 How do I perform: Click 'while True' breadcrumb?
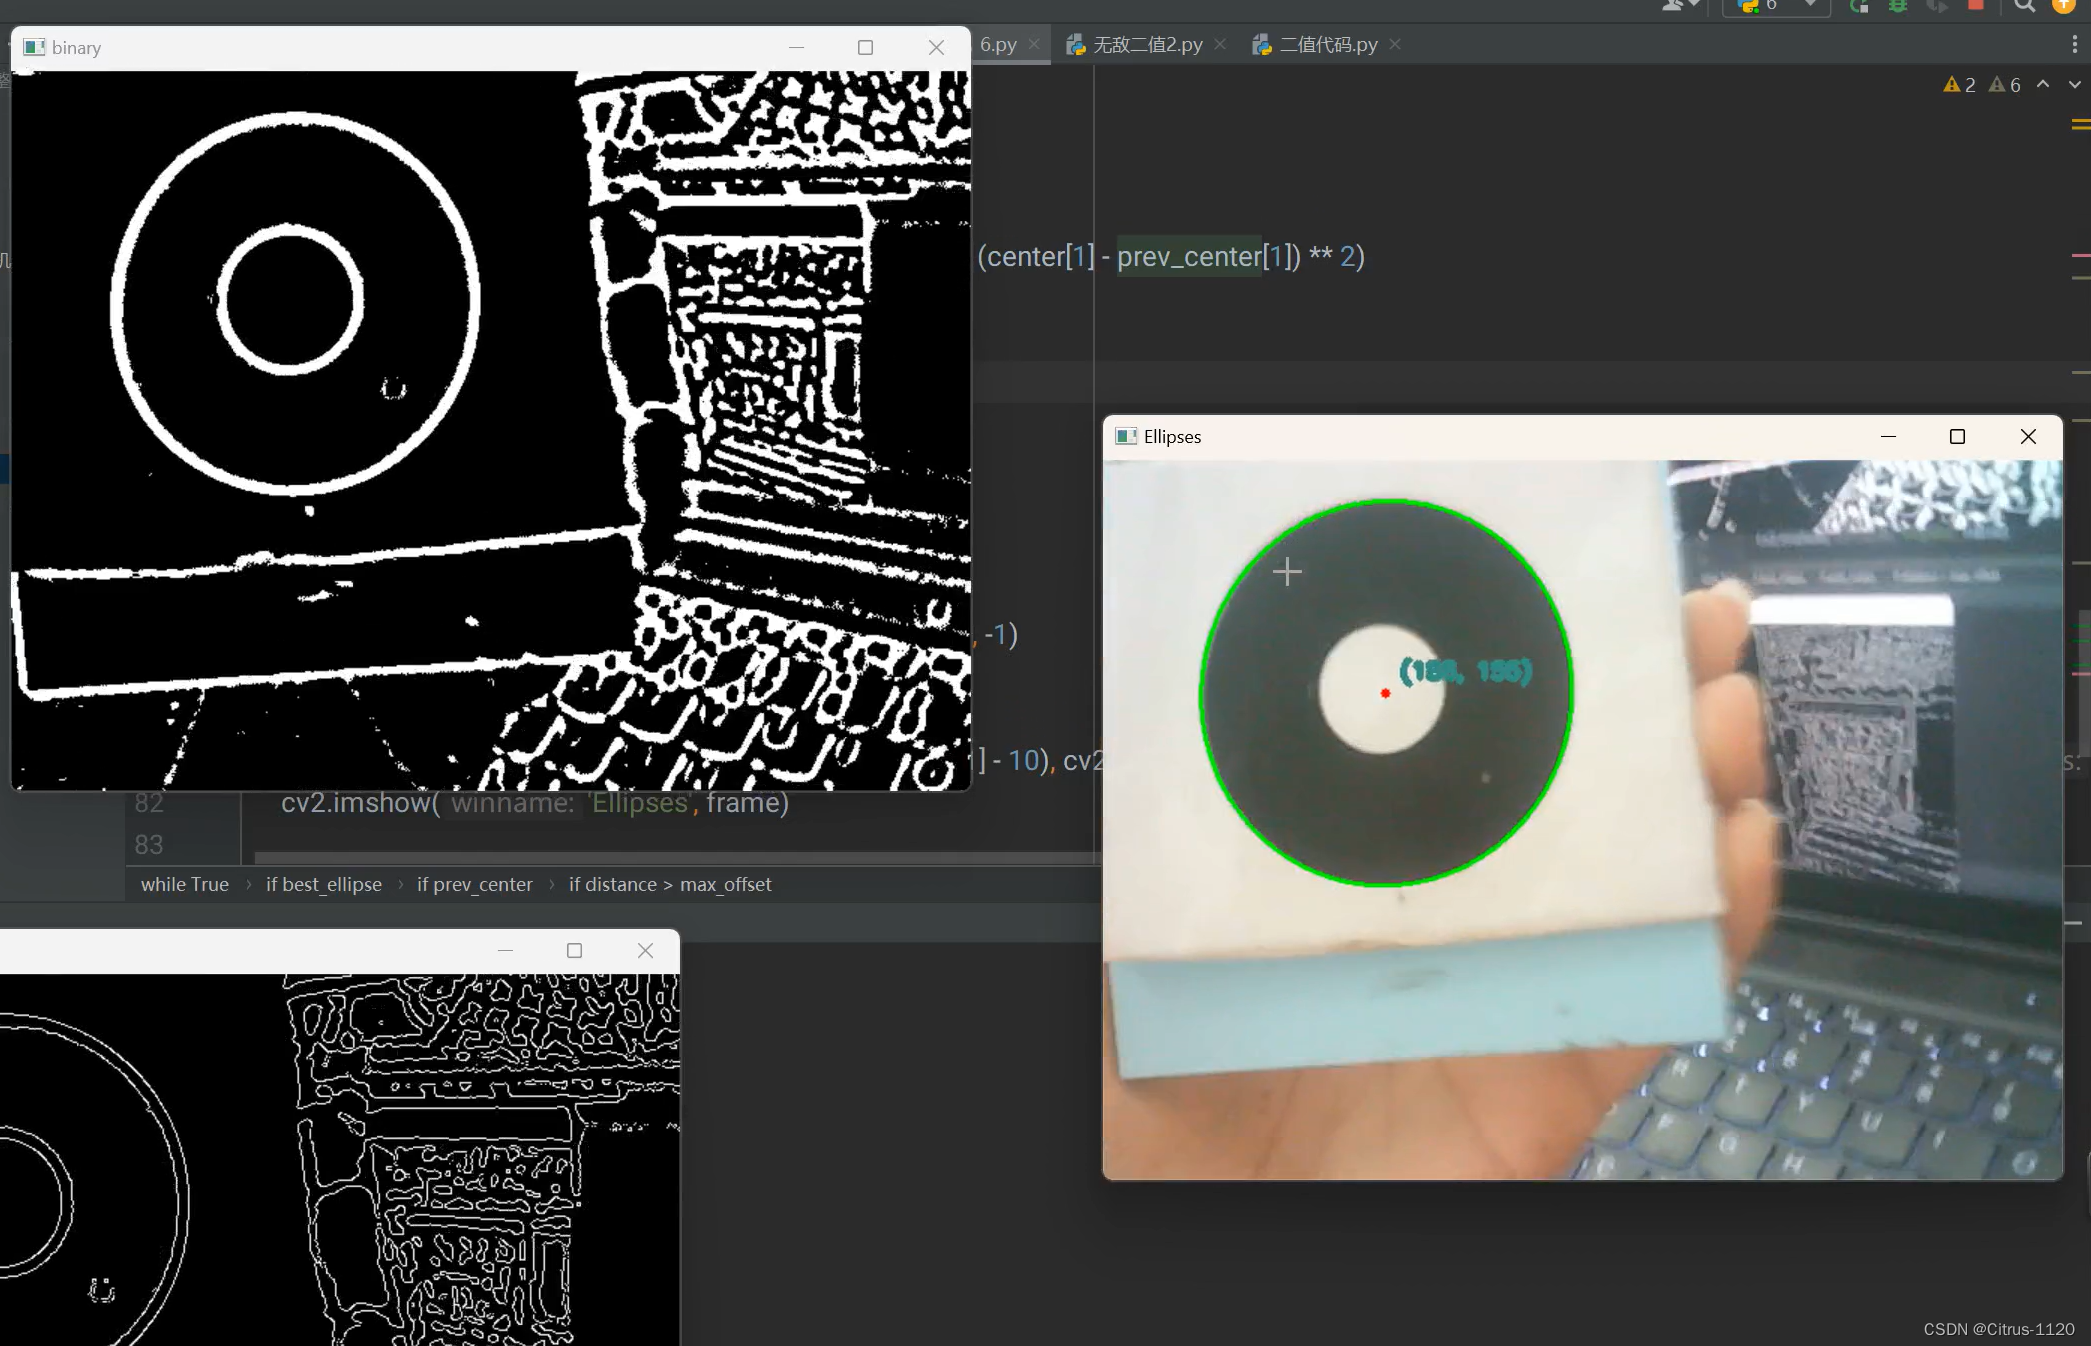pyautogui.click(x=185, y=884)
